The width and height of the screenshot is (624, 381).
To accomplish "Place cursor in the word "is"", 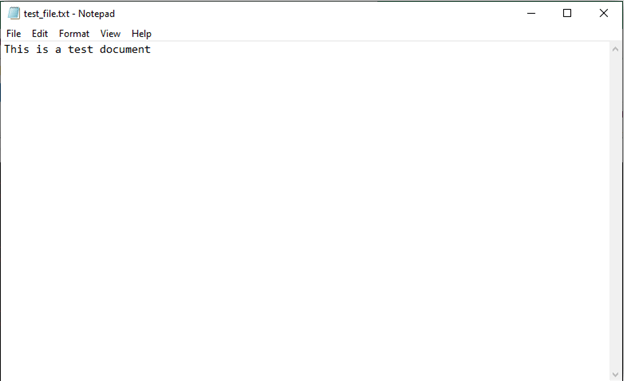I will tap(42, 49).
